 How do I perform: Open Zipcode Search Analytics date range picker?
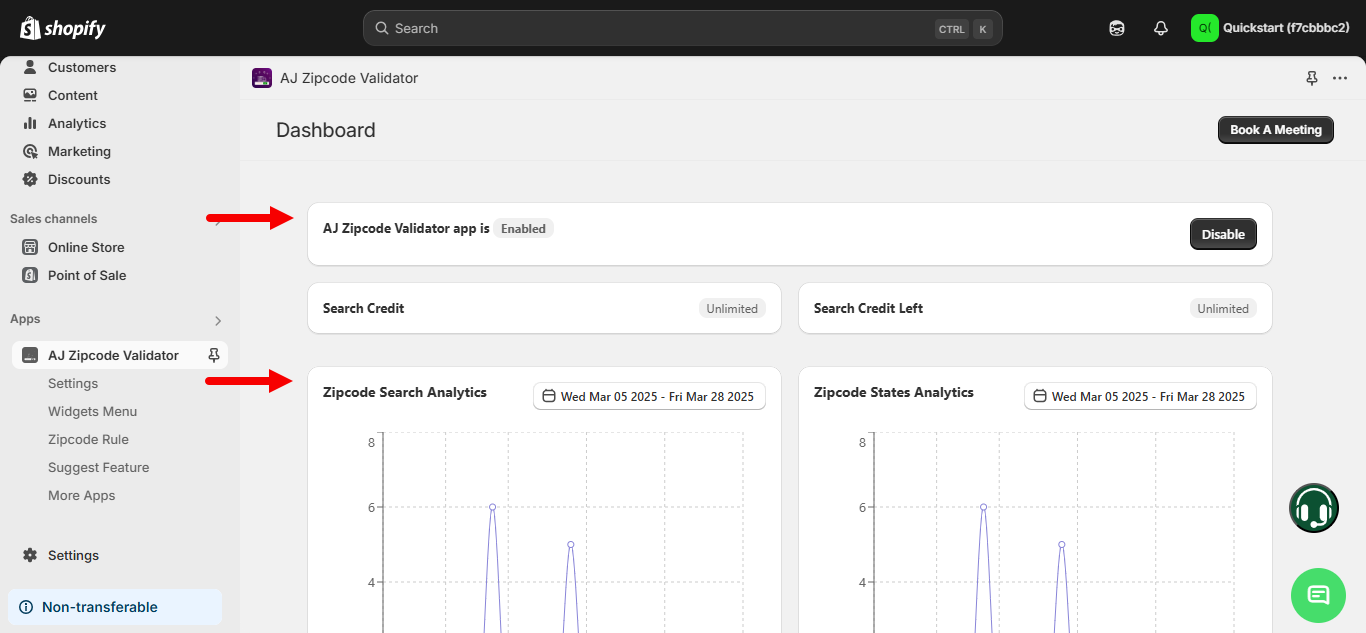coord(648,396)
